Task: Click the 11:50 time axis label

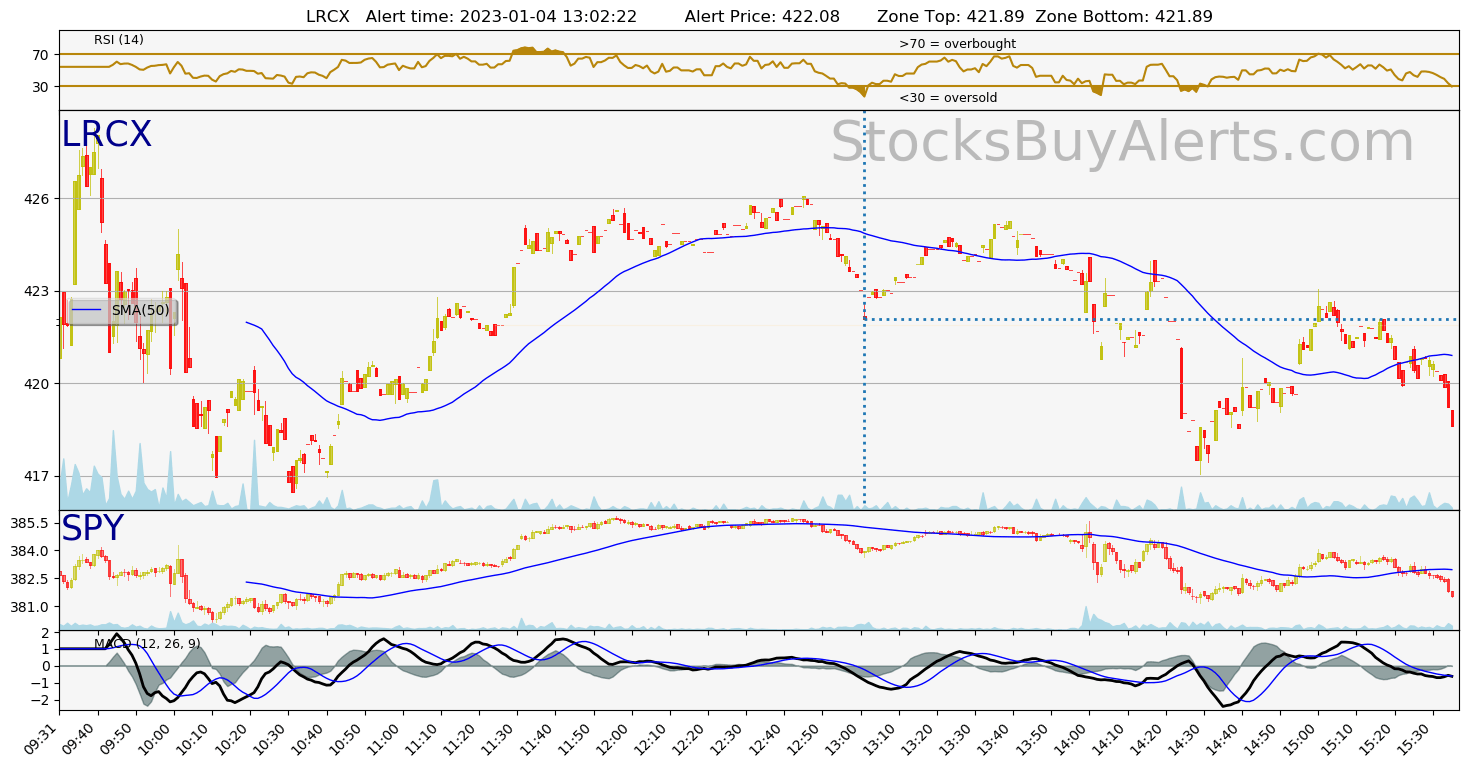Action: pos(573,738)
